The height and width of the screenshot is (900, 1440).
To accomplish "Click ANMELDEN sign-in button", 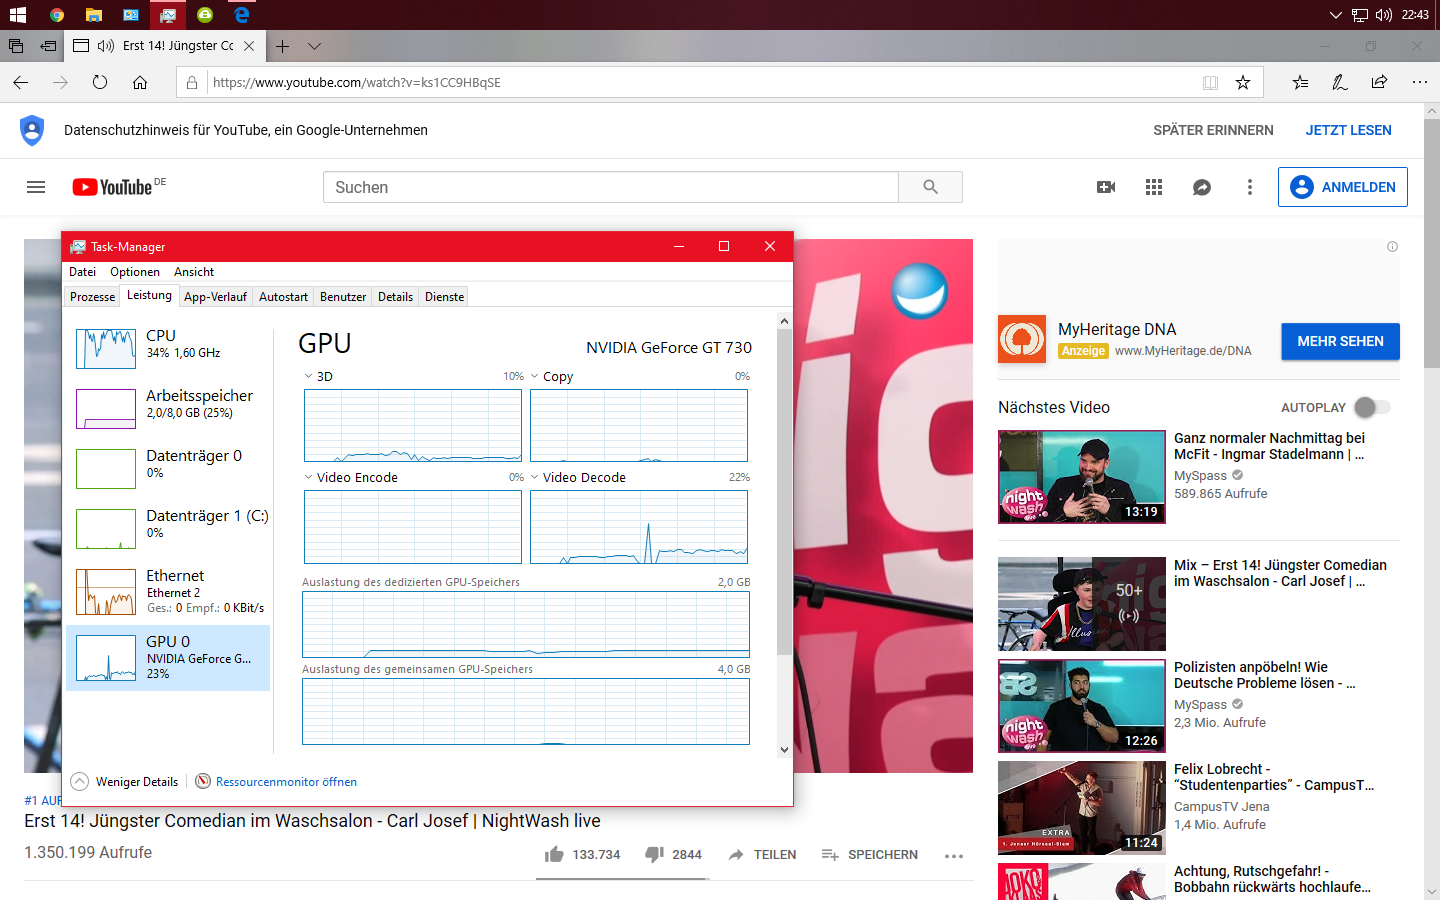I will click(1342, 187).
